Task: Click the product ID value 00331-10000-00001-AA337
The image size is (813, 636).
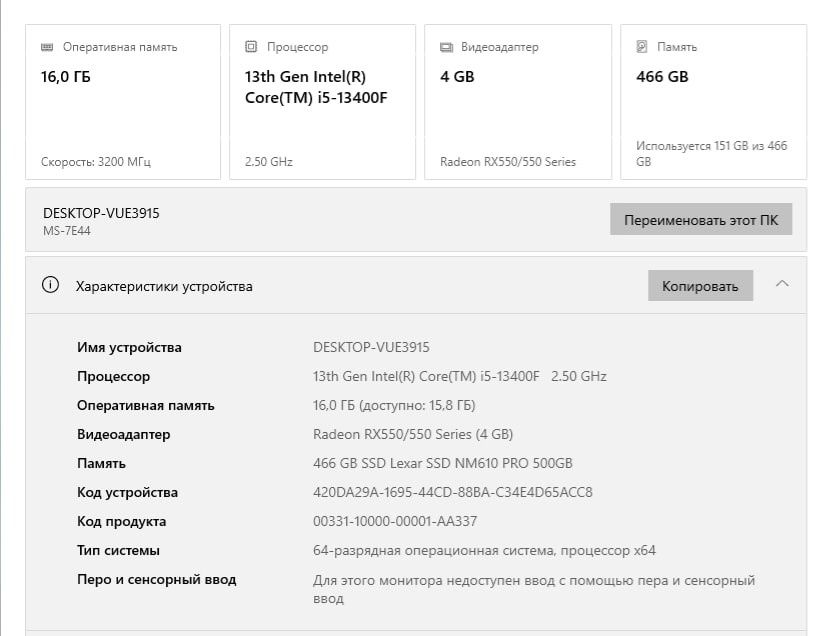Action: [395, 521]
